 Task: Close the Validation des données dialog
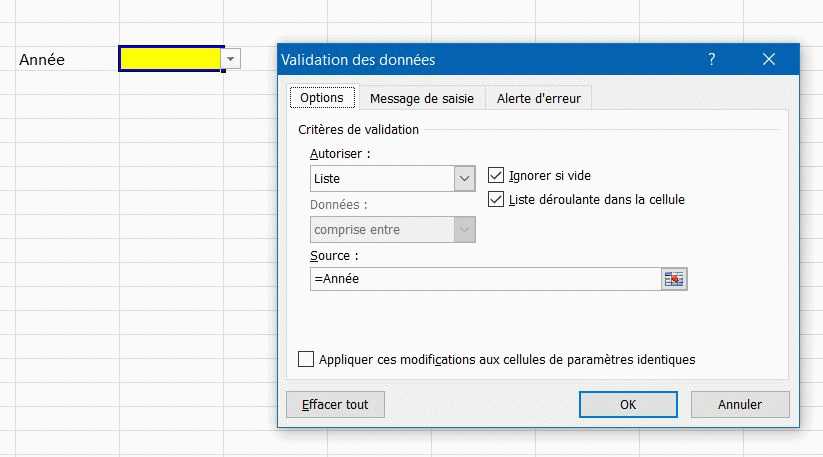(x=768, y=60)
